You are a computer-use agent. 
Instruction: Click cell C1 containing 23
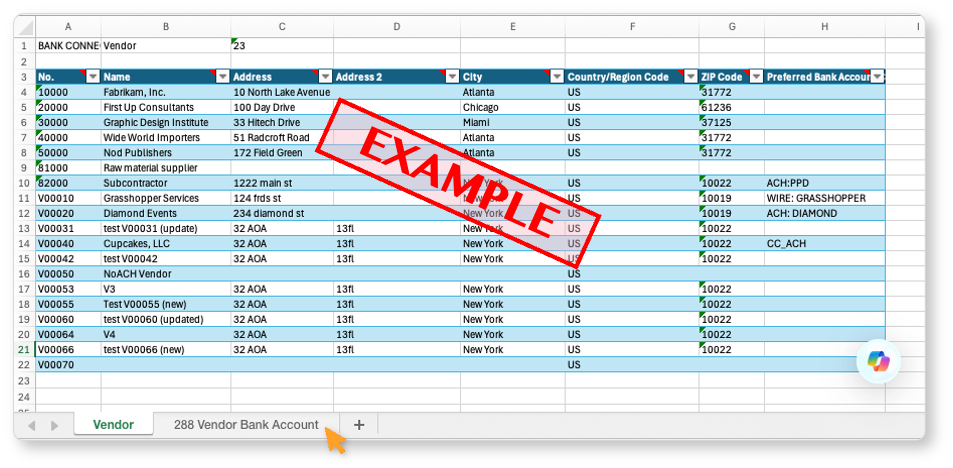(x=282, y=46)
